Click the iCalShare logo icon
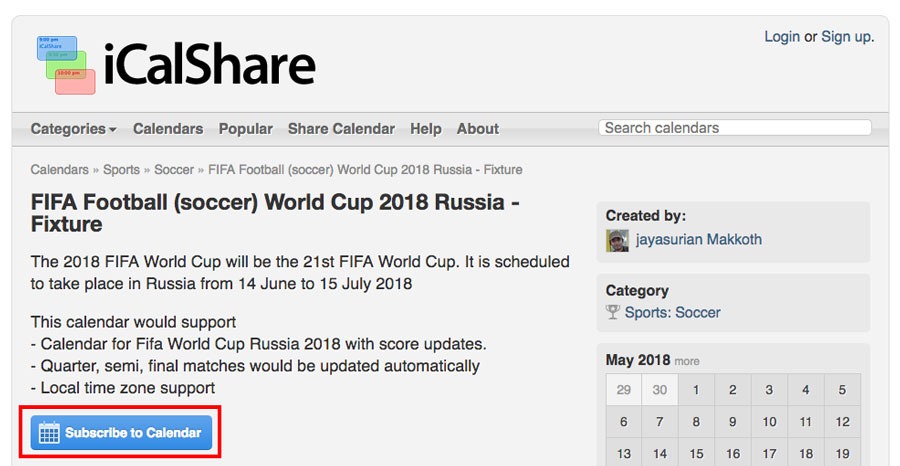 coord(66,65)
